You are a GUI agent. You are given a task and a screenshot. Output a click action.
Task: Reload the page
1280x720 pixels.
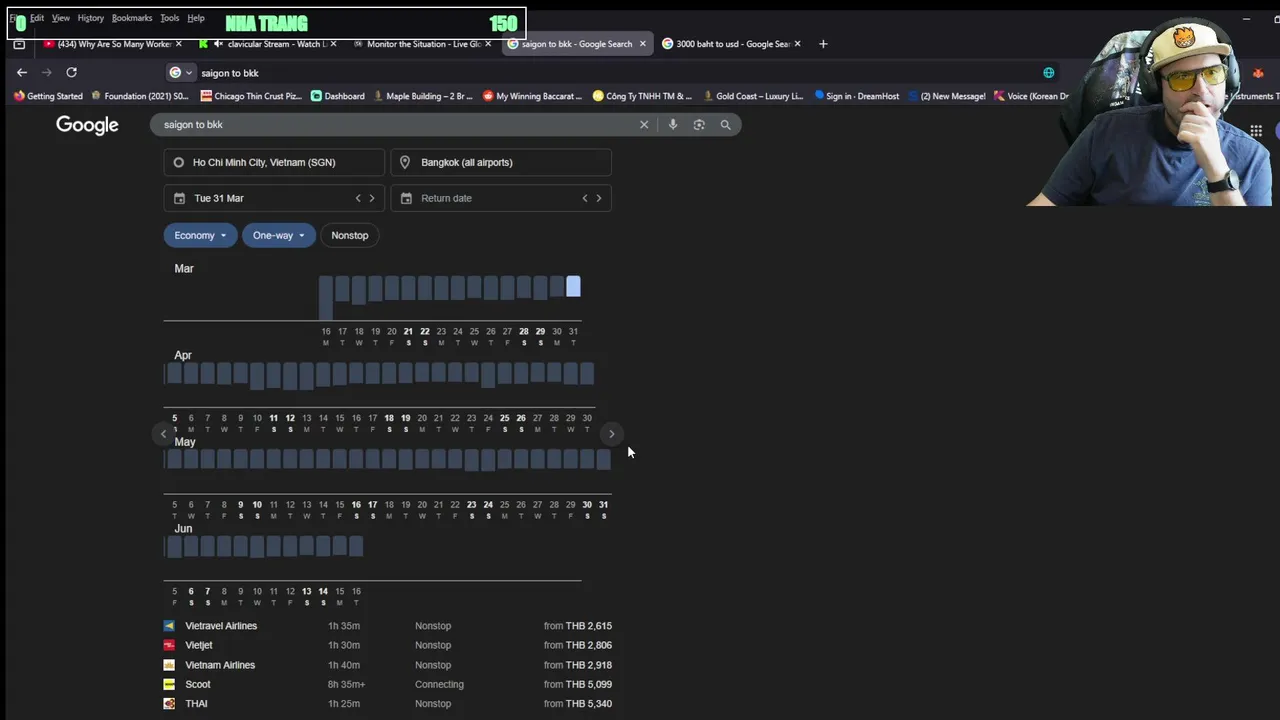pyautogui.click(x=71, y=72)
